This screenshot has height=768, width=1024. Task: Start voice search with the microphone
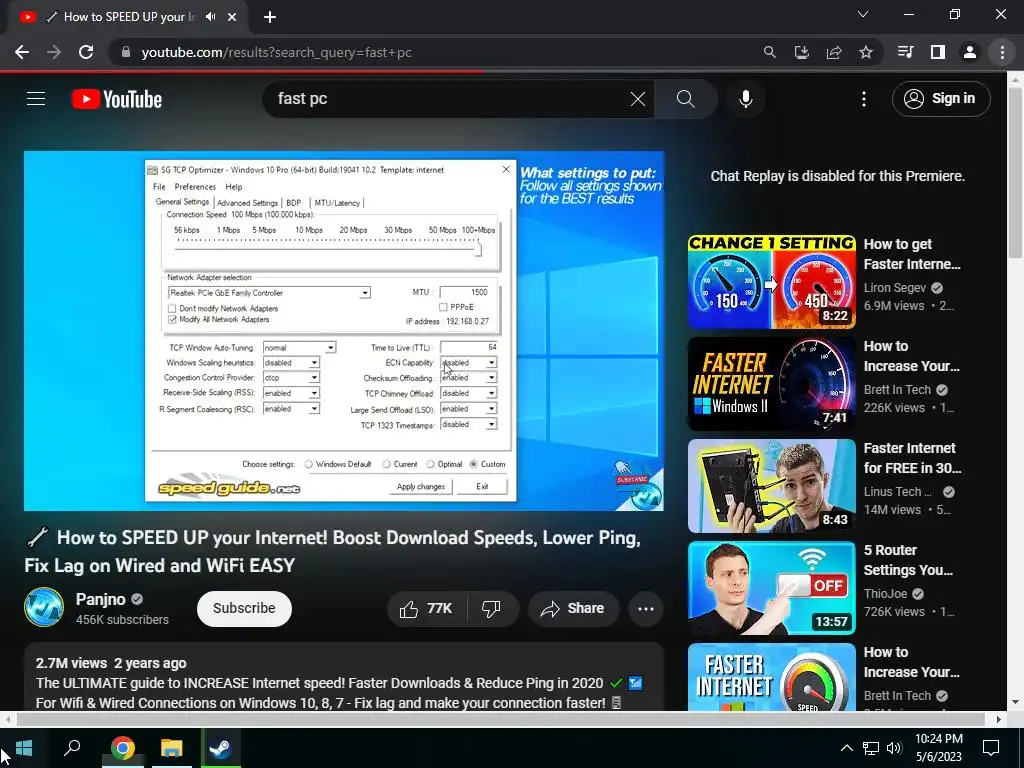(746, 99)
